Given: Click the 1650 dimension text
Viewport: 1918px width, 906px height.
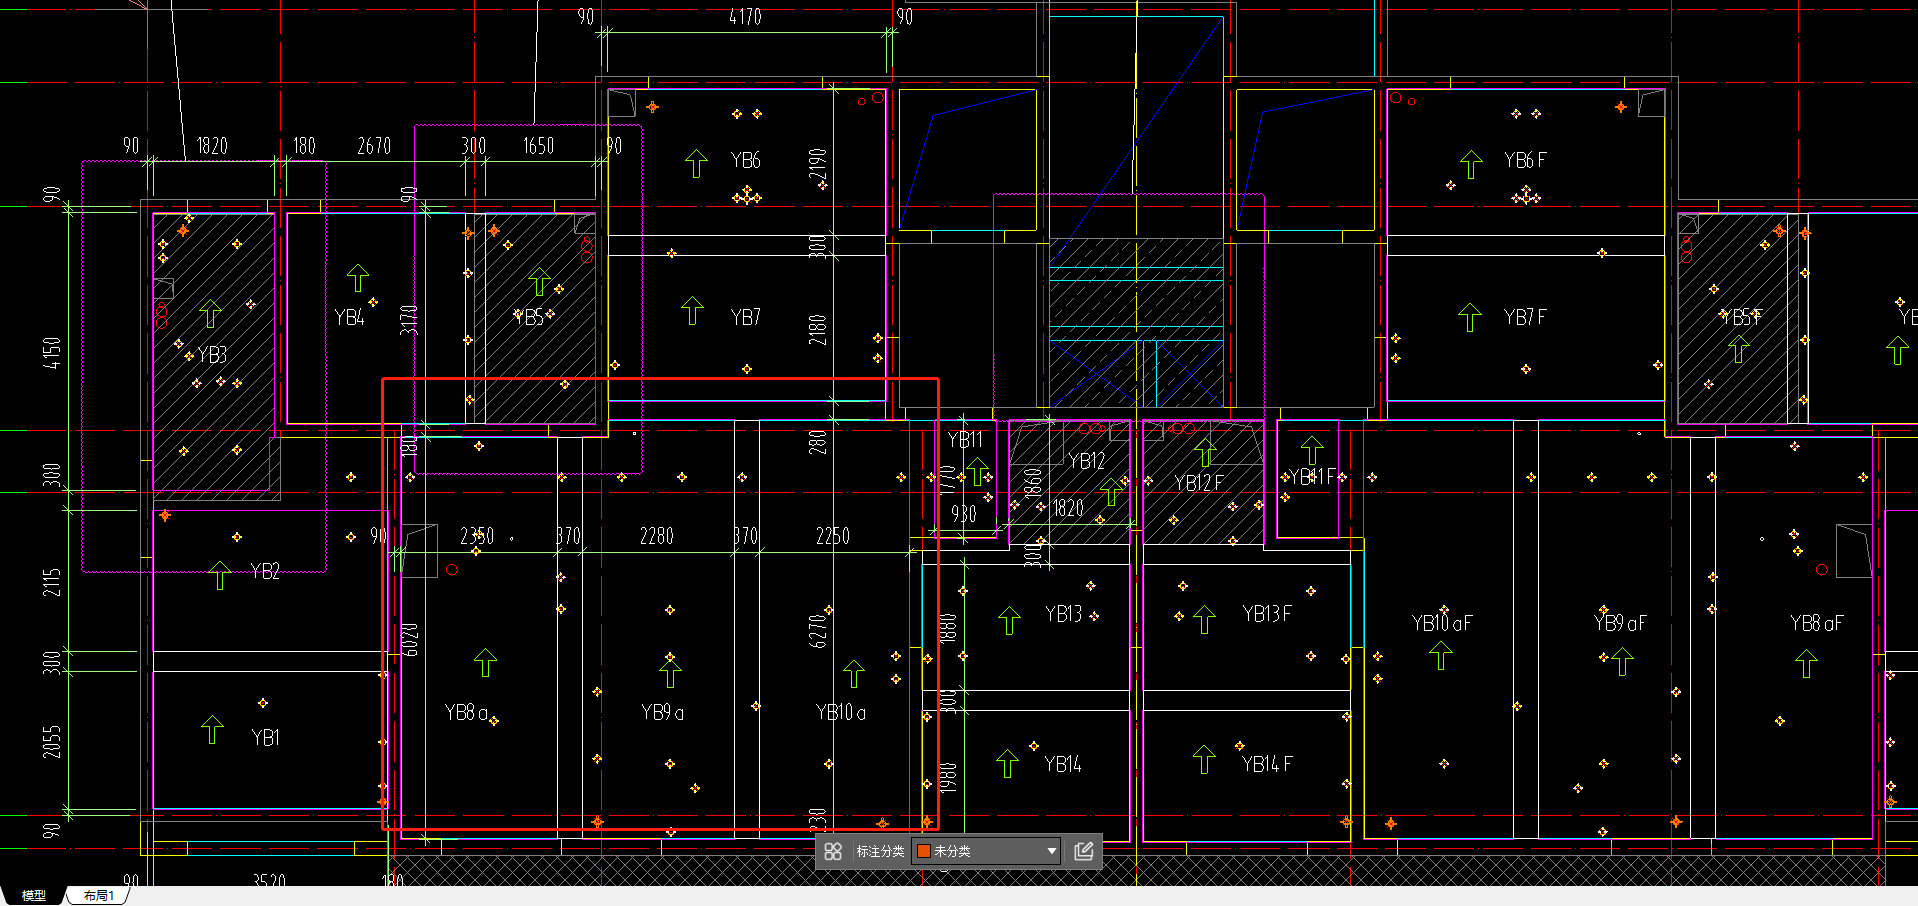Looking at the screenshot, I should click(x=538, y=146).
